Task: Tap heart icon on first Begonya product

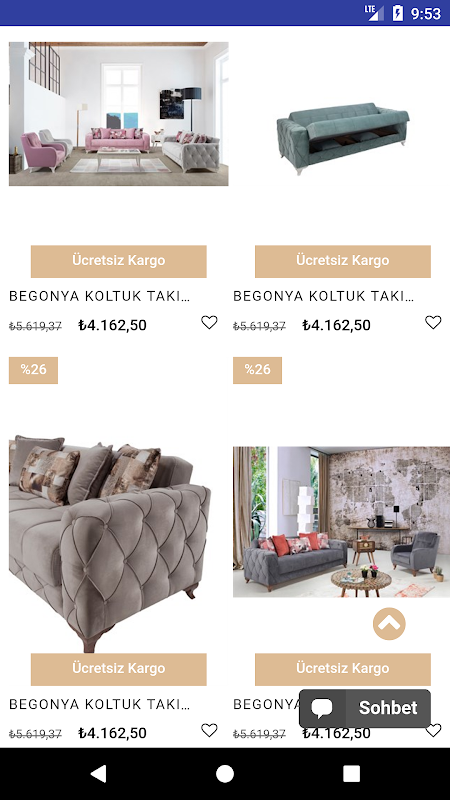Action: pyautogui.click(x=209, y=322)
